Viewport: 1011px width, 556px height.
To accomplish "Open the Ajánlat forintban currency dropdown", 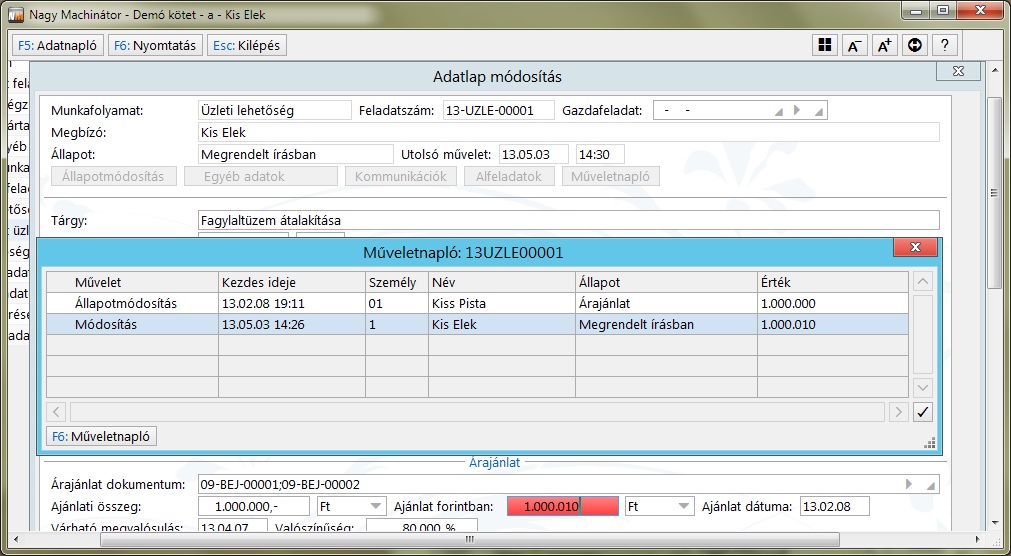I will point(684,506).
